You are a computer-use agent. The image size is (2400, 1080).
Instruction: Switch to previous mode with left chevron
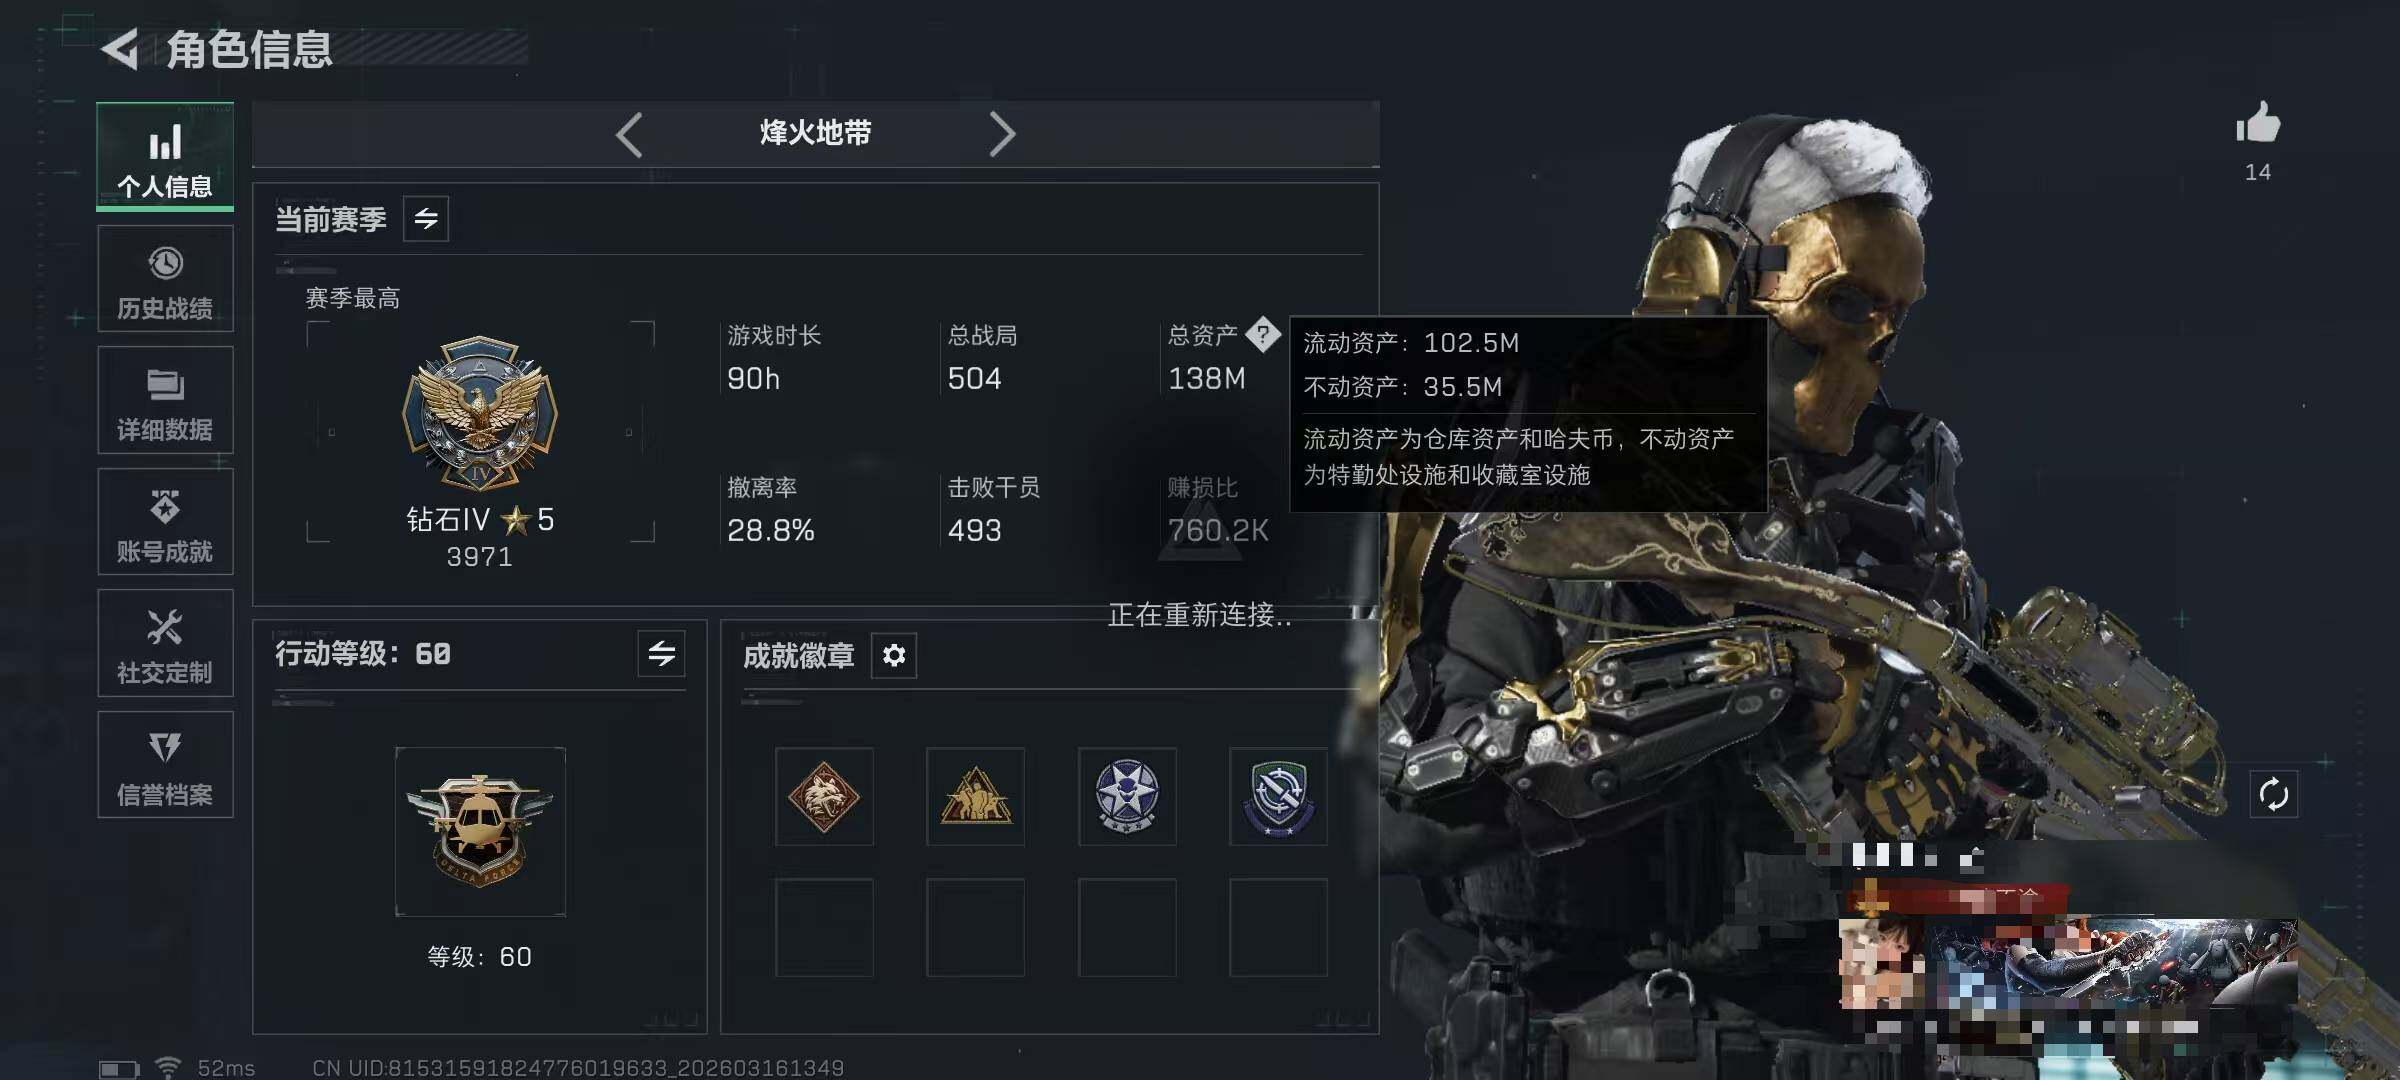629,134
